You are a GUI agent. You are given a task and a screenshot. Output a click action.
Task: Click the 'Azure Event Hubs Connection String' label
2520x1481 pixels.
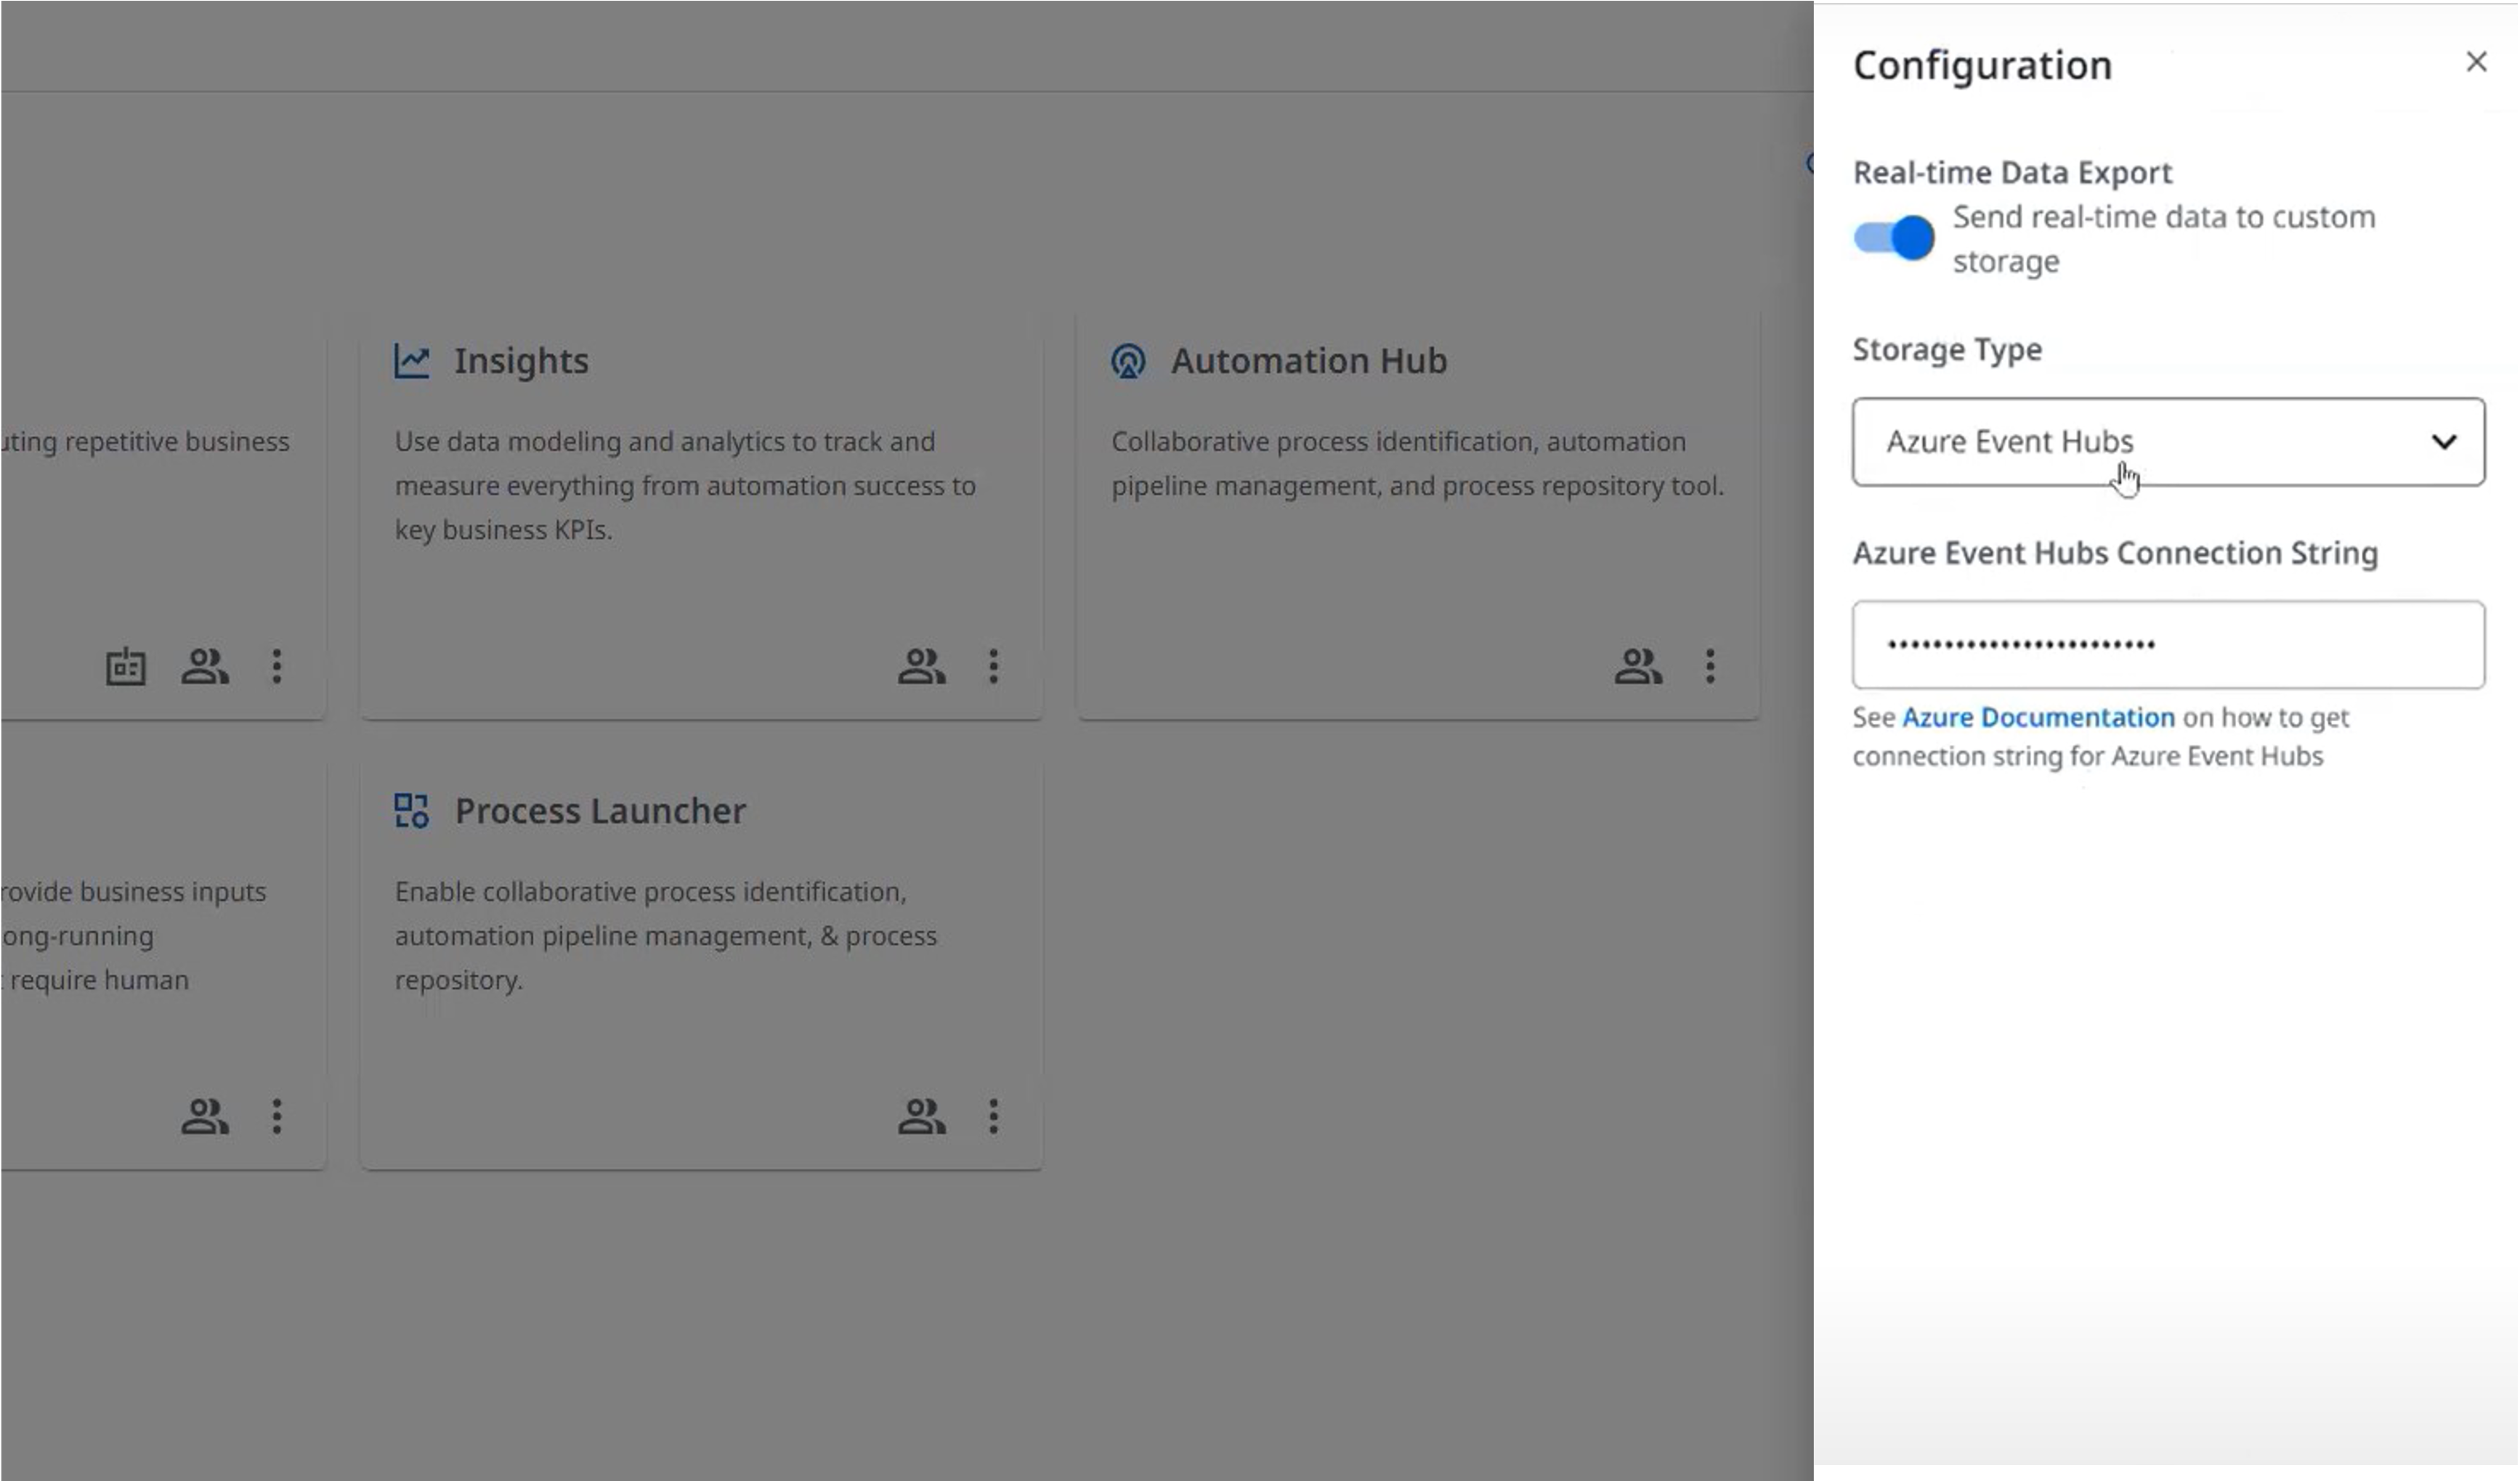2115,553
